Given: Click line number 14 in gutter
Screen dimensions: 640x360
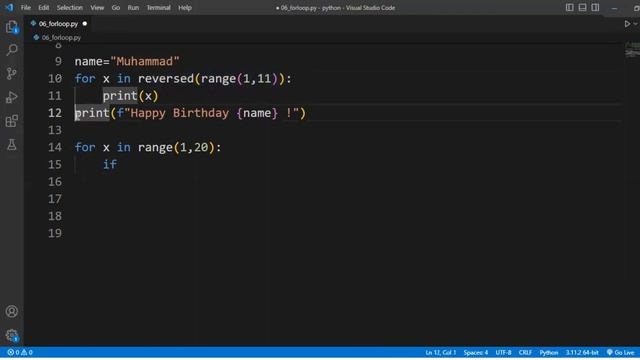Looking at the screenshot, I should [55, 147].
